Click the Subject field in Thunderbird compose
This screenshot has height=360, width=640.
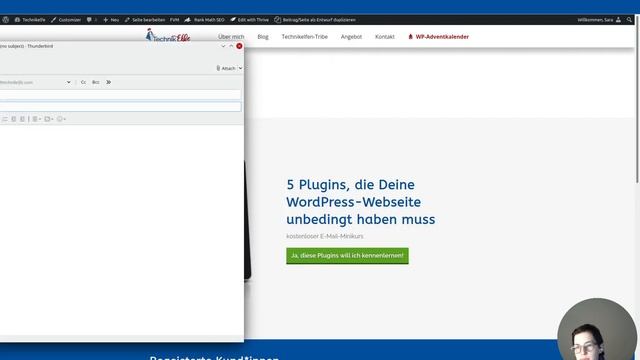(x=120, y=107)
